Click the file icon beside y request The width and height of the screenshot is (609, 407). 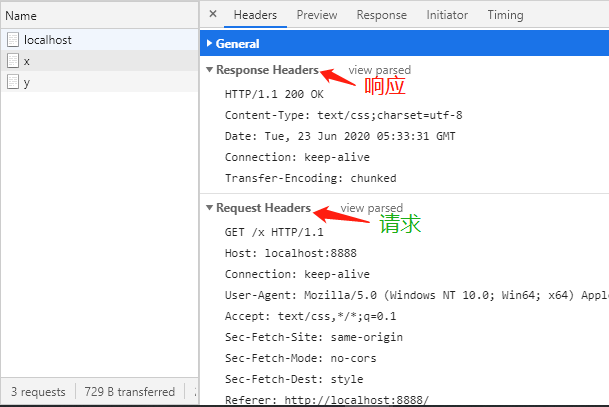pyautogui.click(x=13, y=82)
